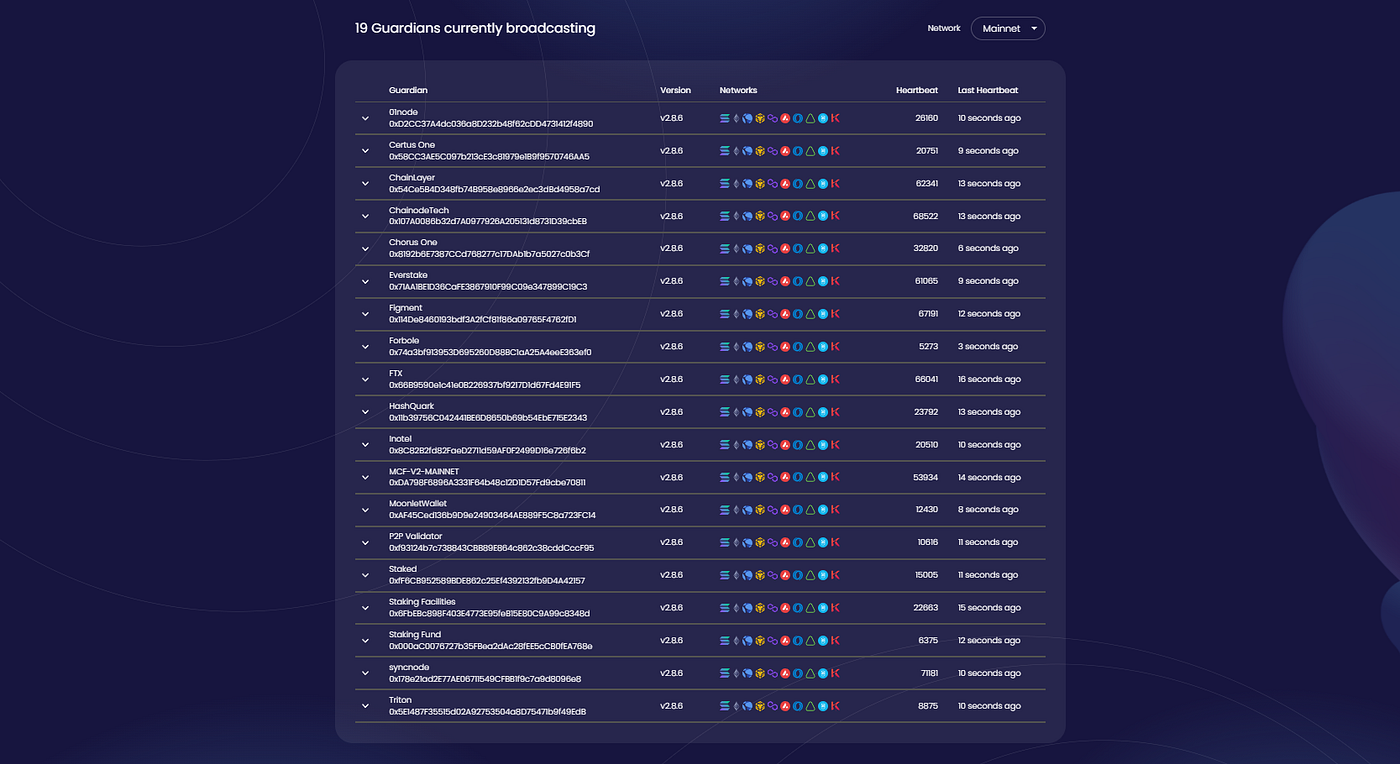The image size is (1400, 764).
Task: Click the Oasis icon in the Figment row
Action: coord(798,314)
